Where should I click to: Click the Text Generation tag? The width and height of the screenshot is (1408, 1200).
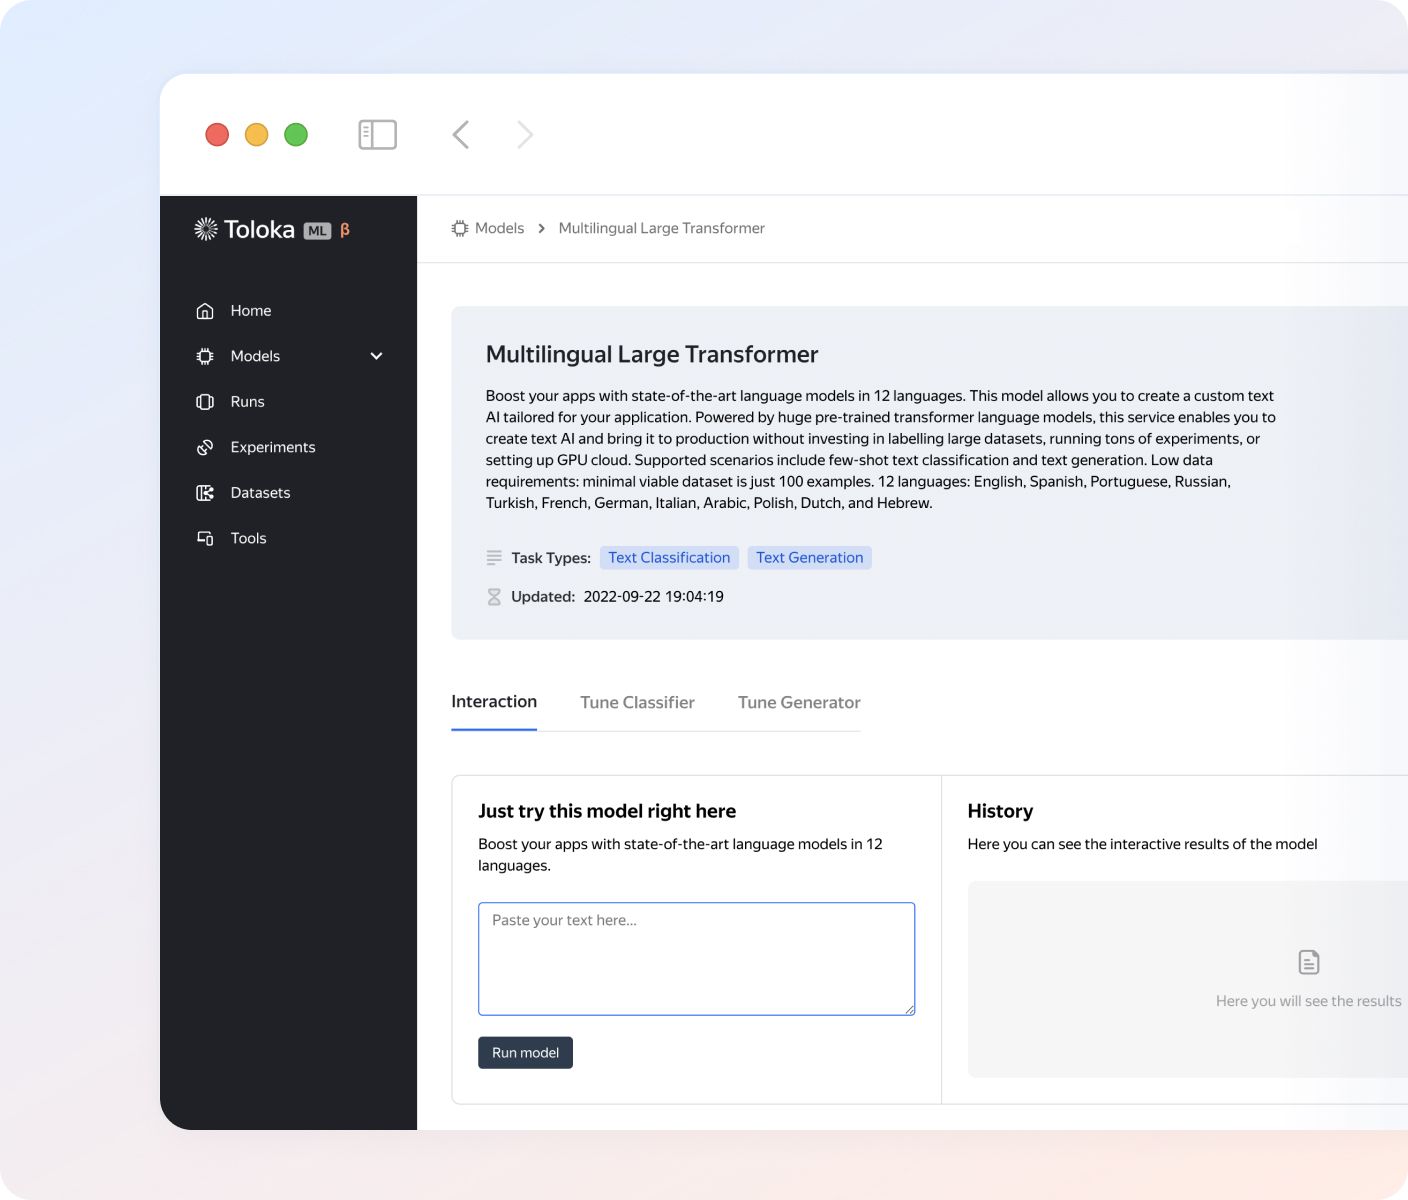click(810, 558)
